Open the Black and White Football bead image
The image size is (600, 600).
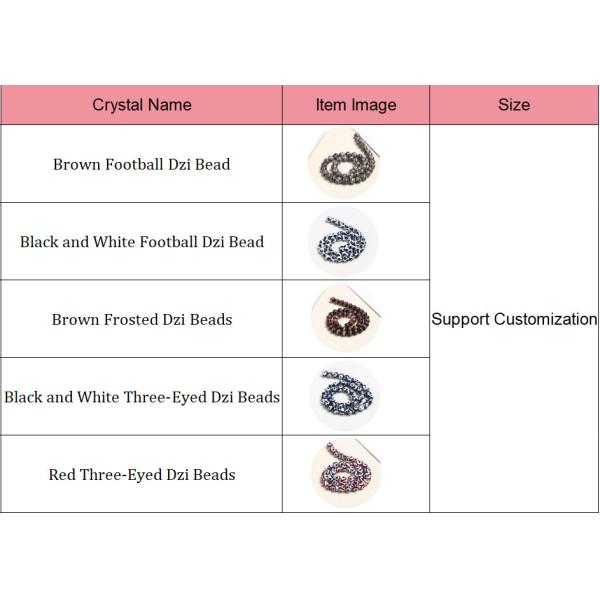(345, 241)
